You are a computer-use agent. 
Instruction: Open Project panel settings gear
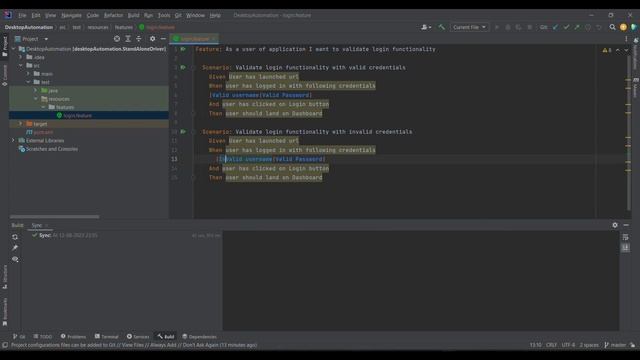(152, 39)
